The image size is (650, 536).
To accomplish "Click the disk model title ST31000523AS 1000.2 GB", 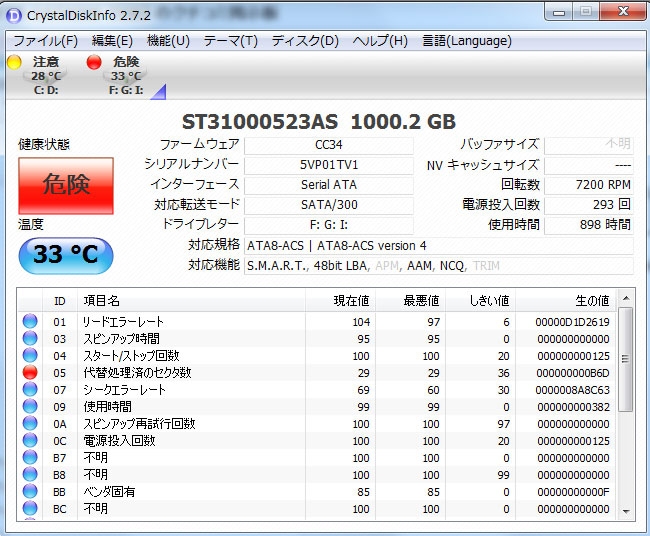I will 318,122.
